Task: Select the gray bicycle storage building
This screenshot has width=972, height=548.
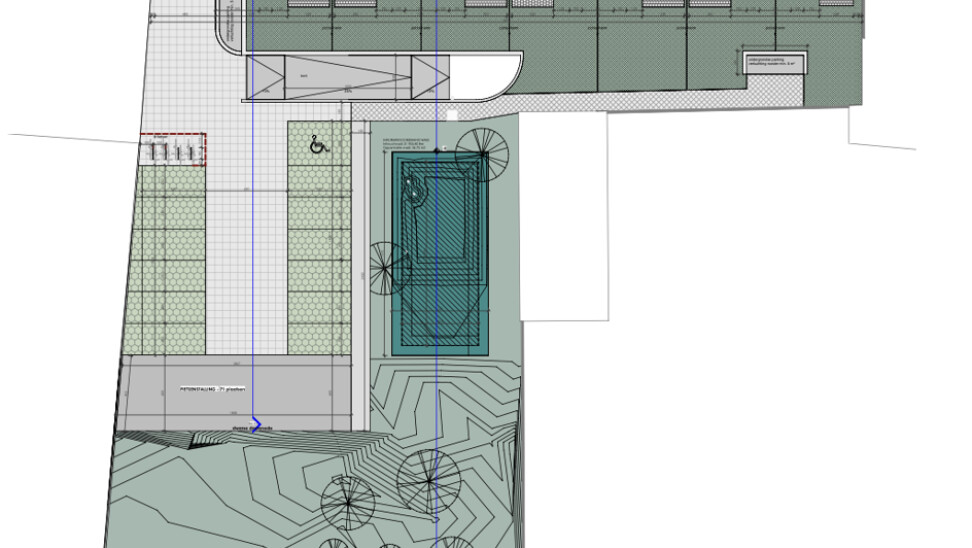Action: pyautogui.click(x=235, y=393)
